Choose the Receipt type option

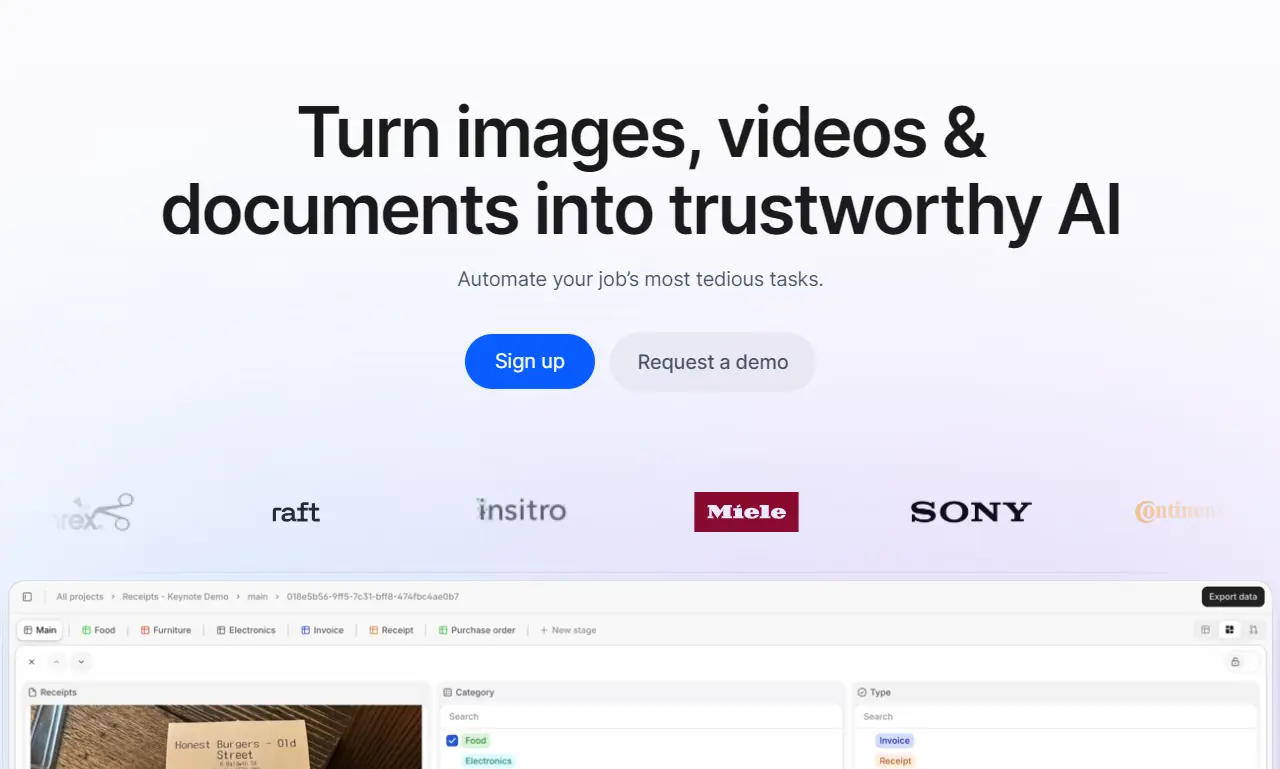click(x=895, y=761)
